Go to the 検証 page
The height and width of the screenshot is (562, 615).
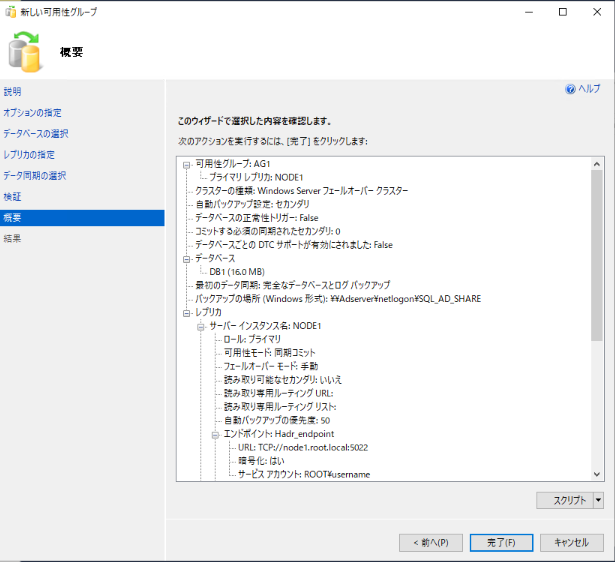tap(13, 197)
